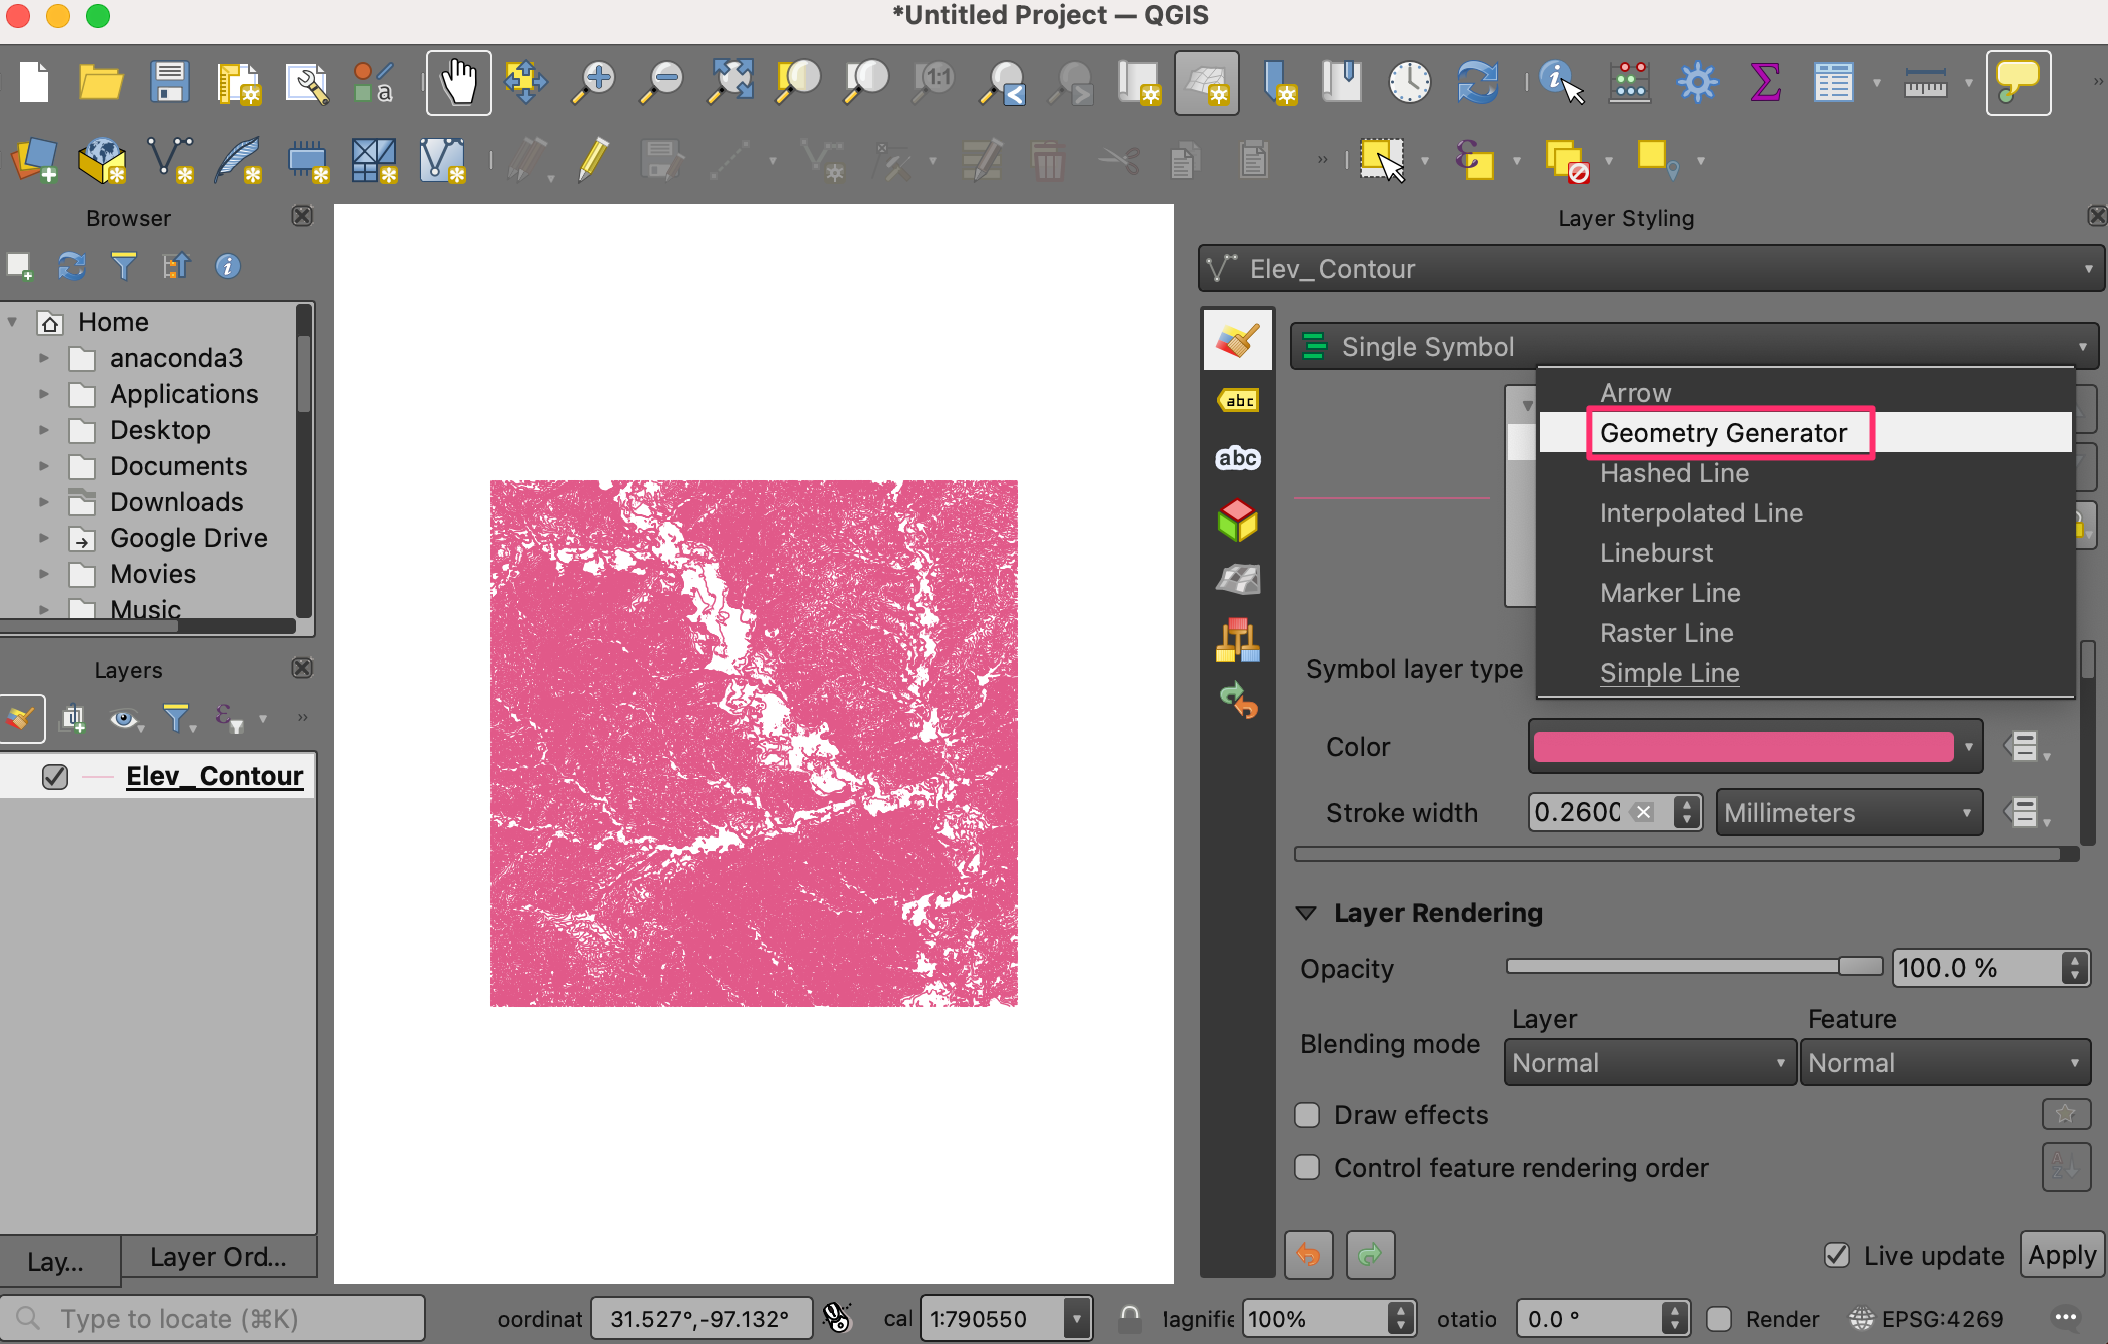Click the Save Project floppy icon
This screenshot has width=2108, height=1344.
pyautogui.click(x=169, y=82)
